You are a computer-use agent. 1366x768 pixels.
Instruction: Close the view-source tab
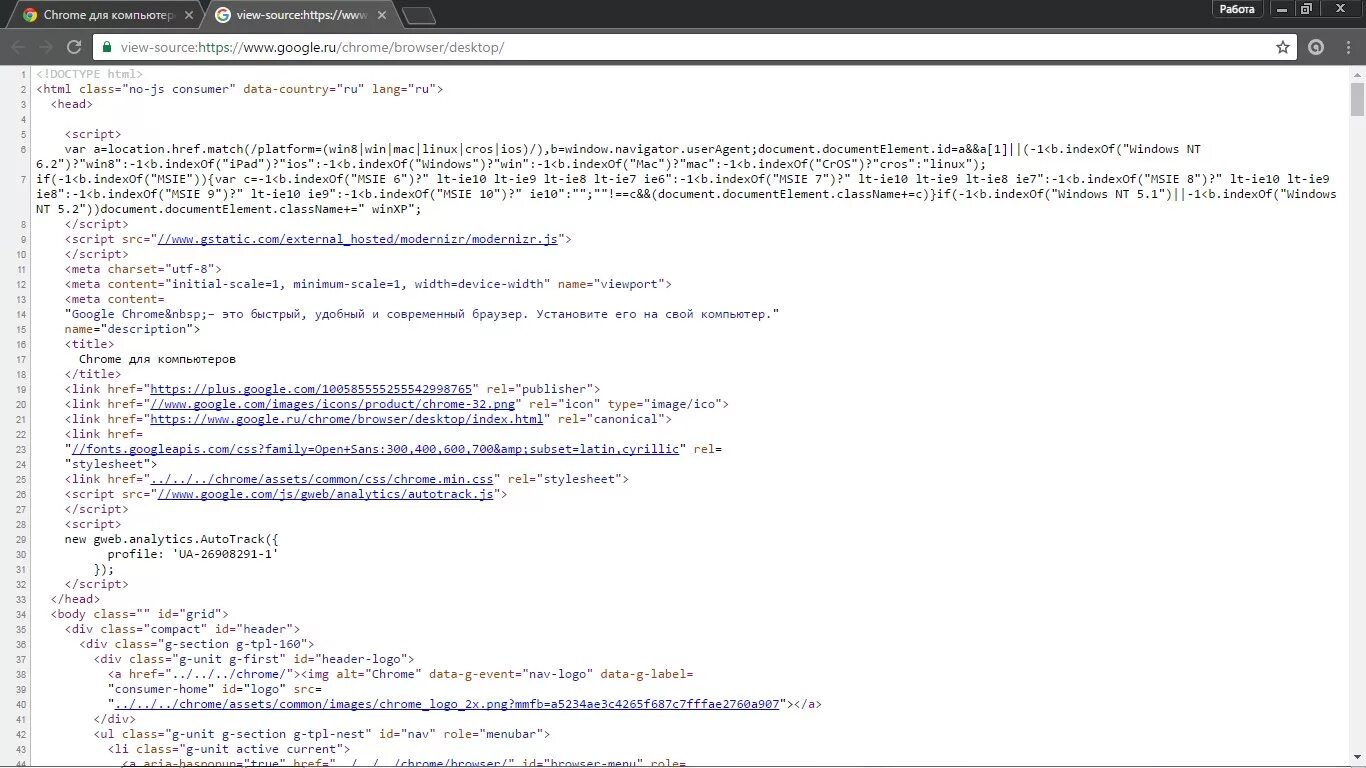382,15
